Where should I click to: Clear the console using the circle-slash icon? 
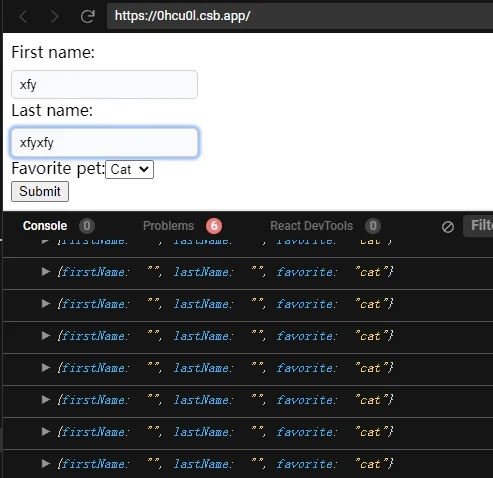(x=448, y=227)
